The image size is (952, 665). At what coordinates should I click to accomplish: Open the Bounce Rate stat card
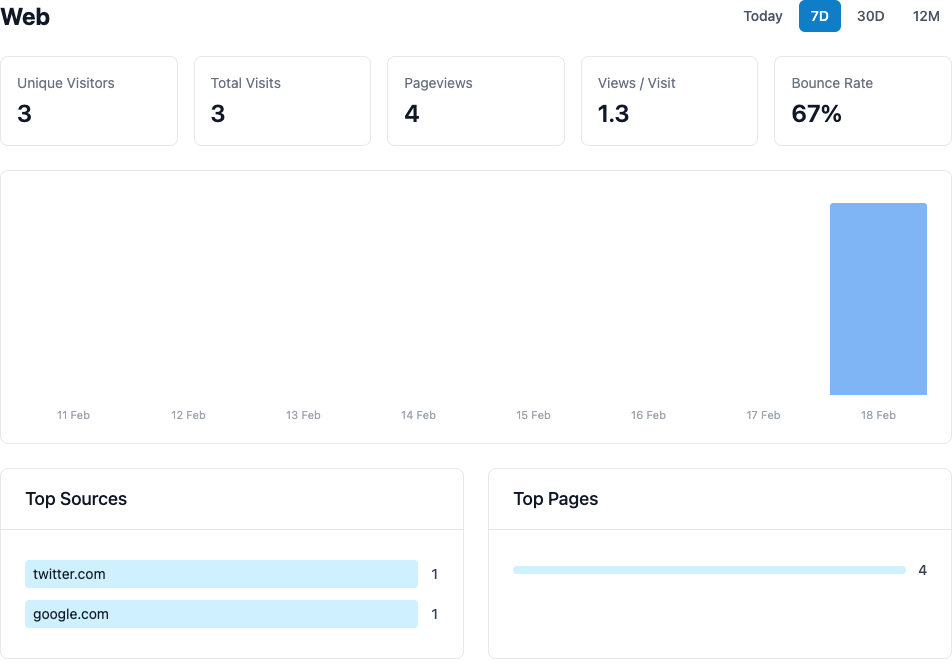pos(862,100)
